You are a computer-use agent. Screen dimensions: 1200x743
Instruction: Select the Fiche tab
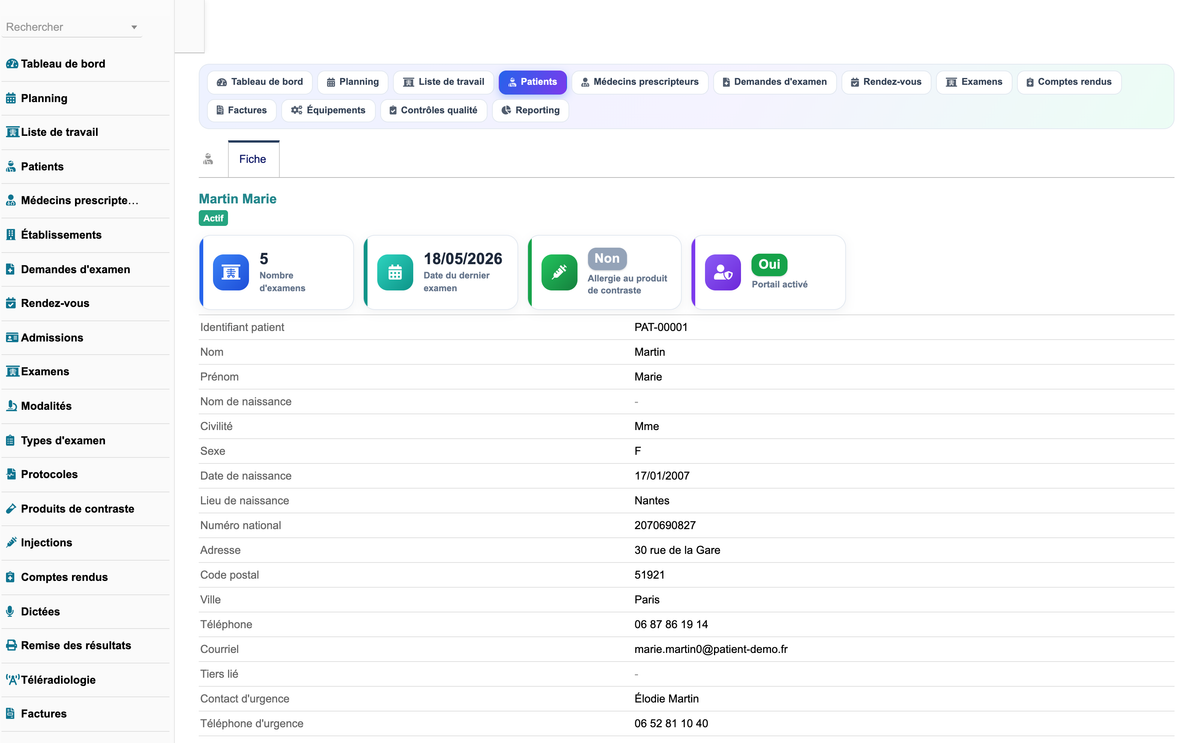click(x=253, y=159)
